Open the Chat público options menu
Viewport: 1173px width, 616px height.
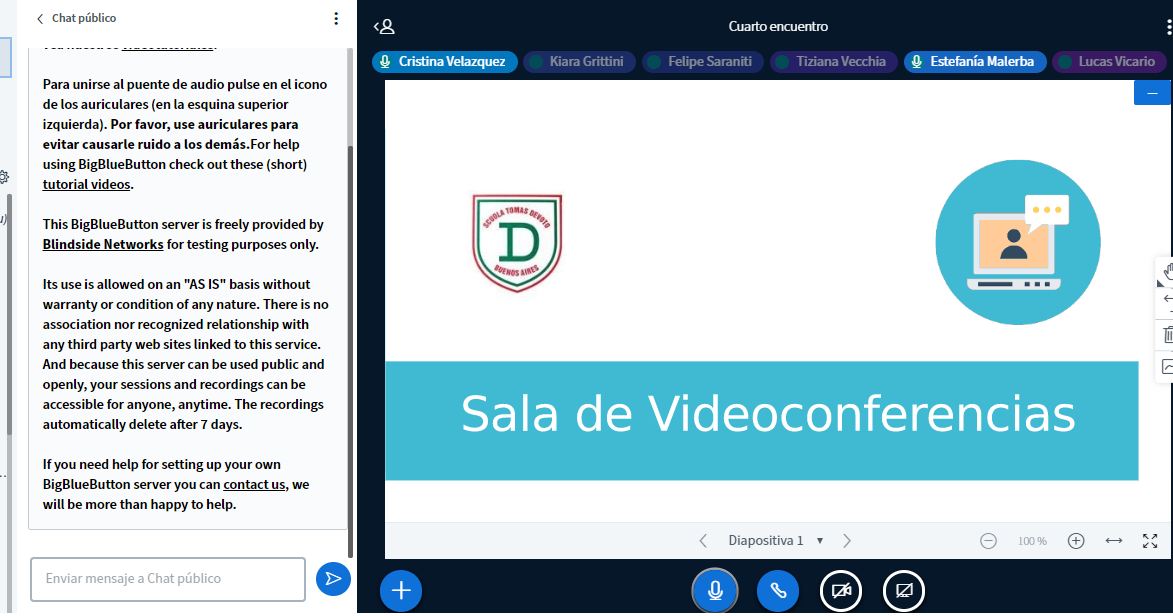click(337, 17)
